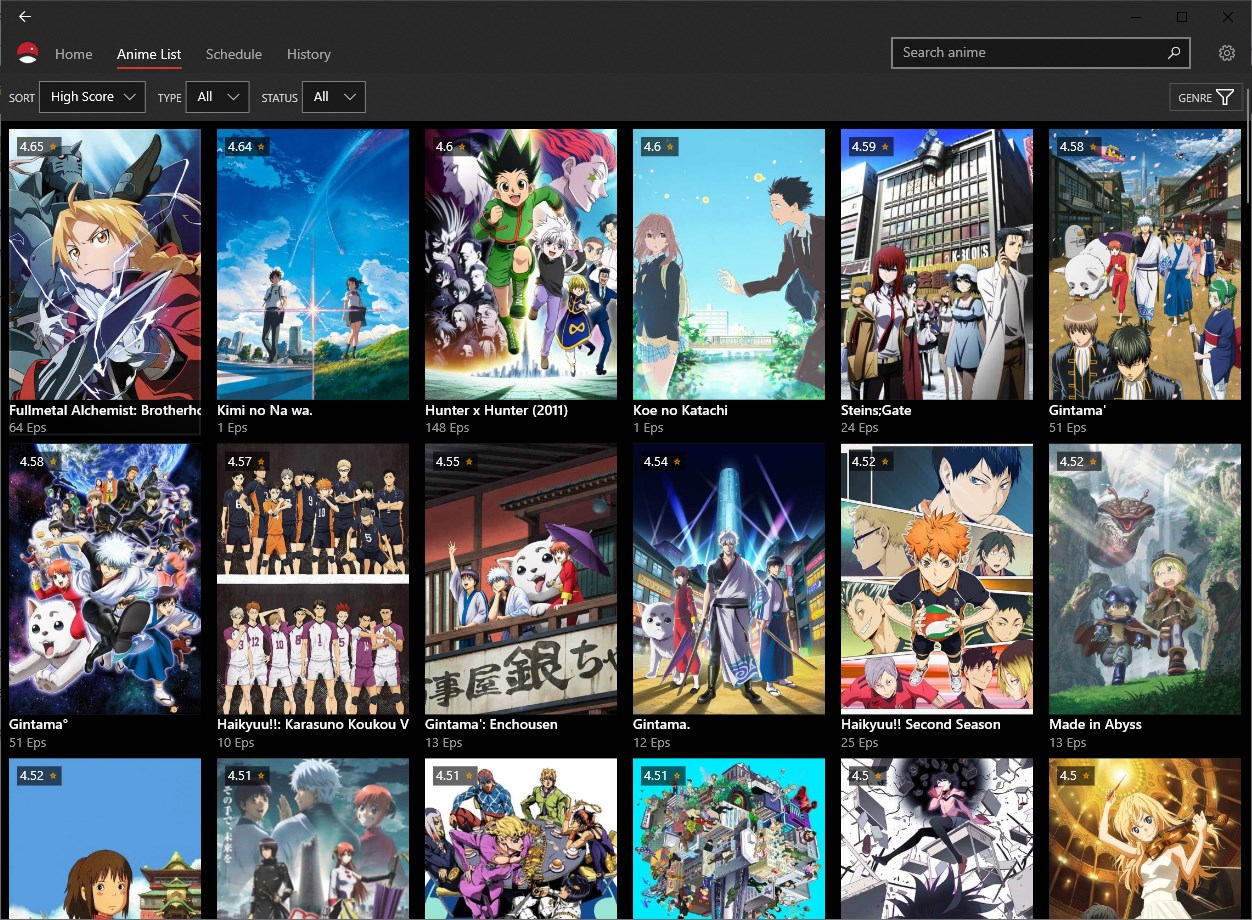Open Gintama' 51 Eps poster
Viewport: 1252px width, 920px height.
click(x=1145, y=265)
